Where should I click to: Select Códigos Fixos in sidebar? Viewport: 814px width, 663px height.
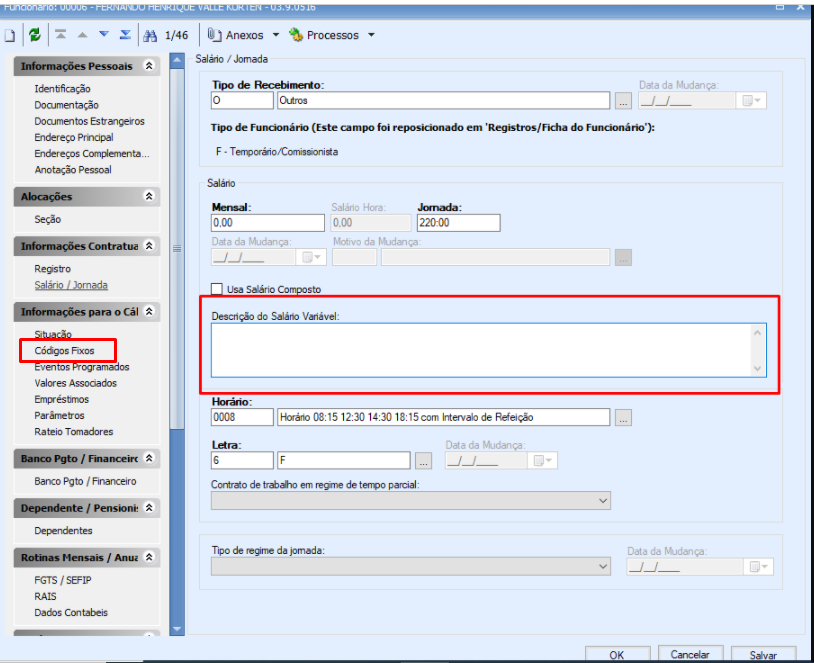64,350
